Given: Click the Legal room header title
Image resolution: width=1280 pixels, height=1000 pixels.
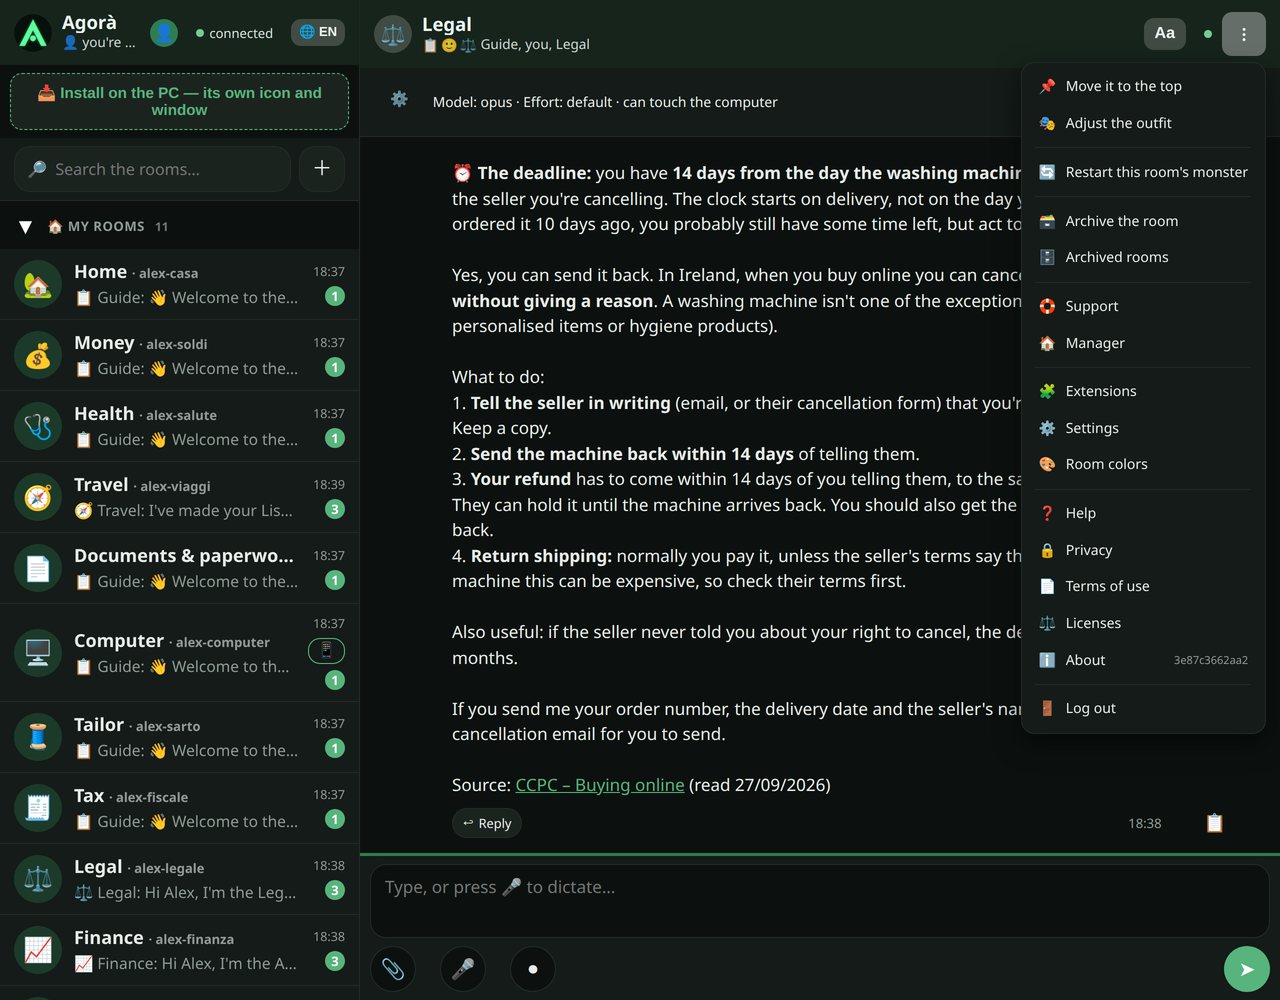Looking at the screenshot, I should (x=447, y=24).
